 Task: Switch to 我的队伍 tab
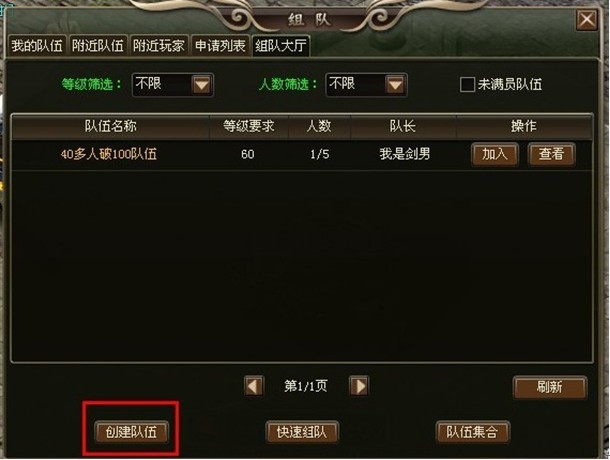tap(37, 46)
